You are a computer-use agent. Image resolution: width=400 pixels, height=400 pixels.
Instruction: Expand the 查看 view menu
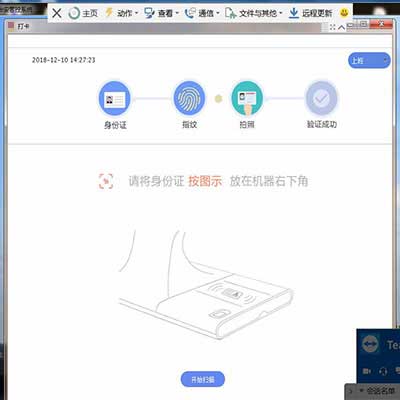(162, 13)
